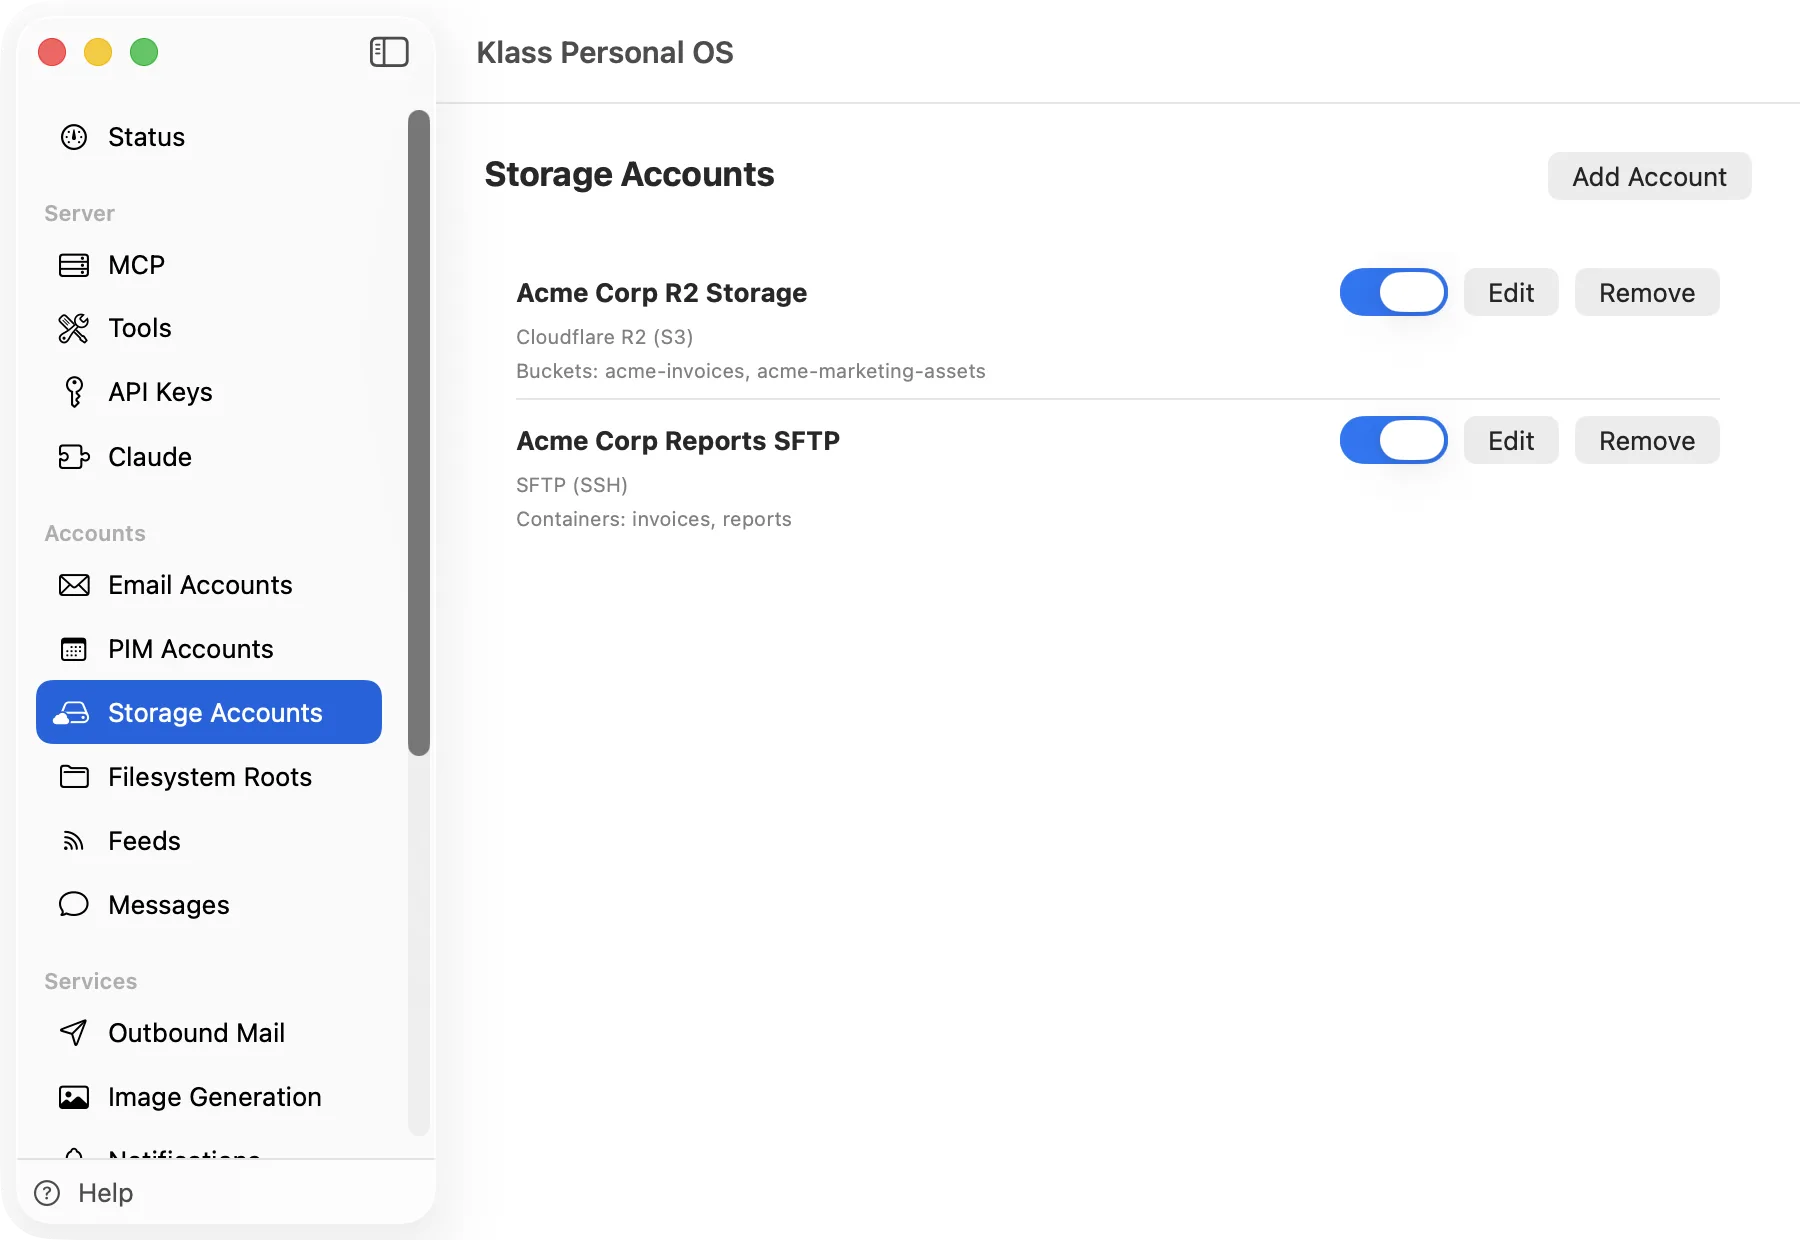Click the sidebar vertical scrollbar
Screen dimensions: 1800x1240
419,432
